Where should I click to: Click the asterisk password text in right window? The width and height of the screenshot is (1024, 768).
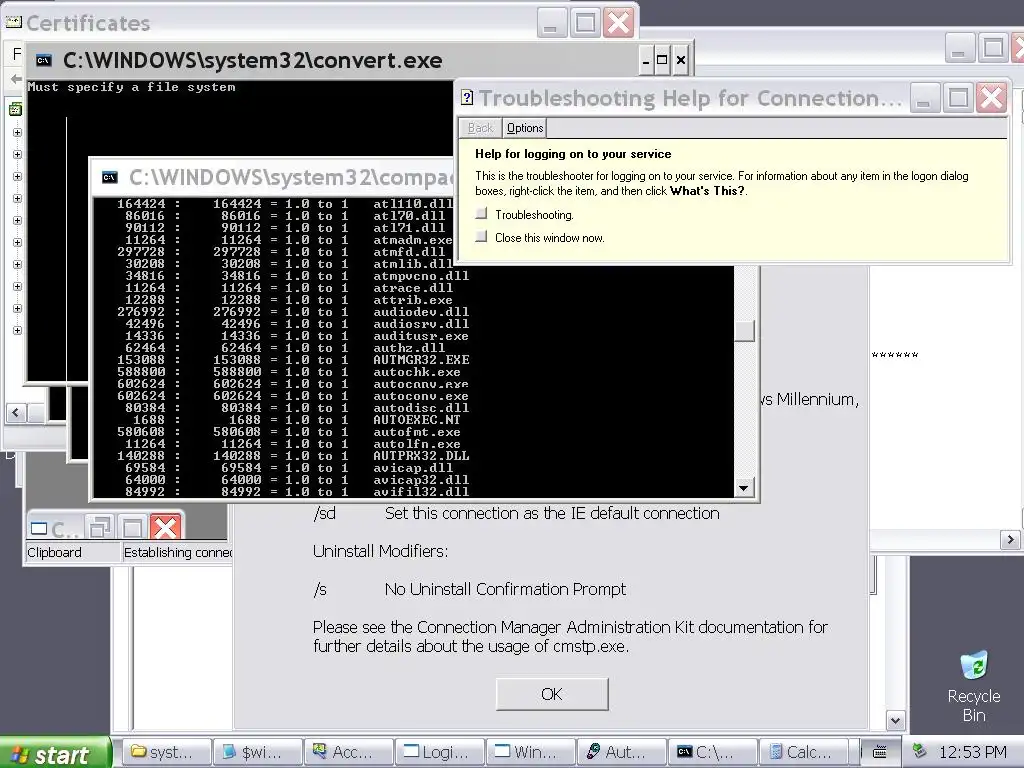pyautogui.click(x=895, y=356)
